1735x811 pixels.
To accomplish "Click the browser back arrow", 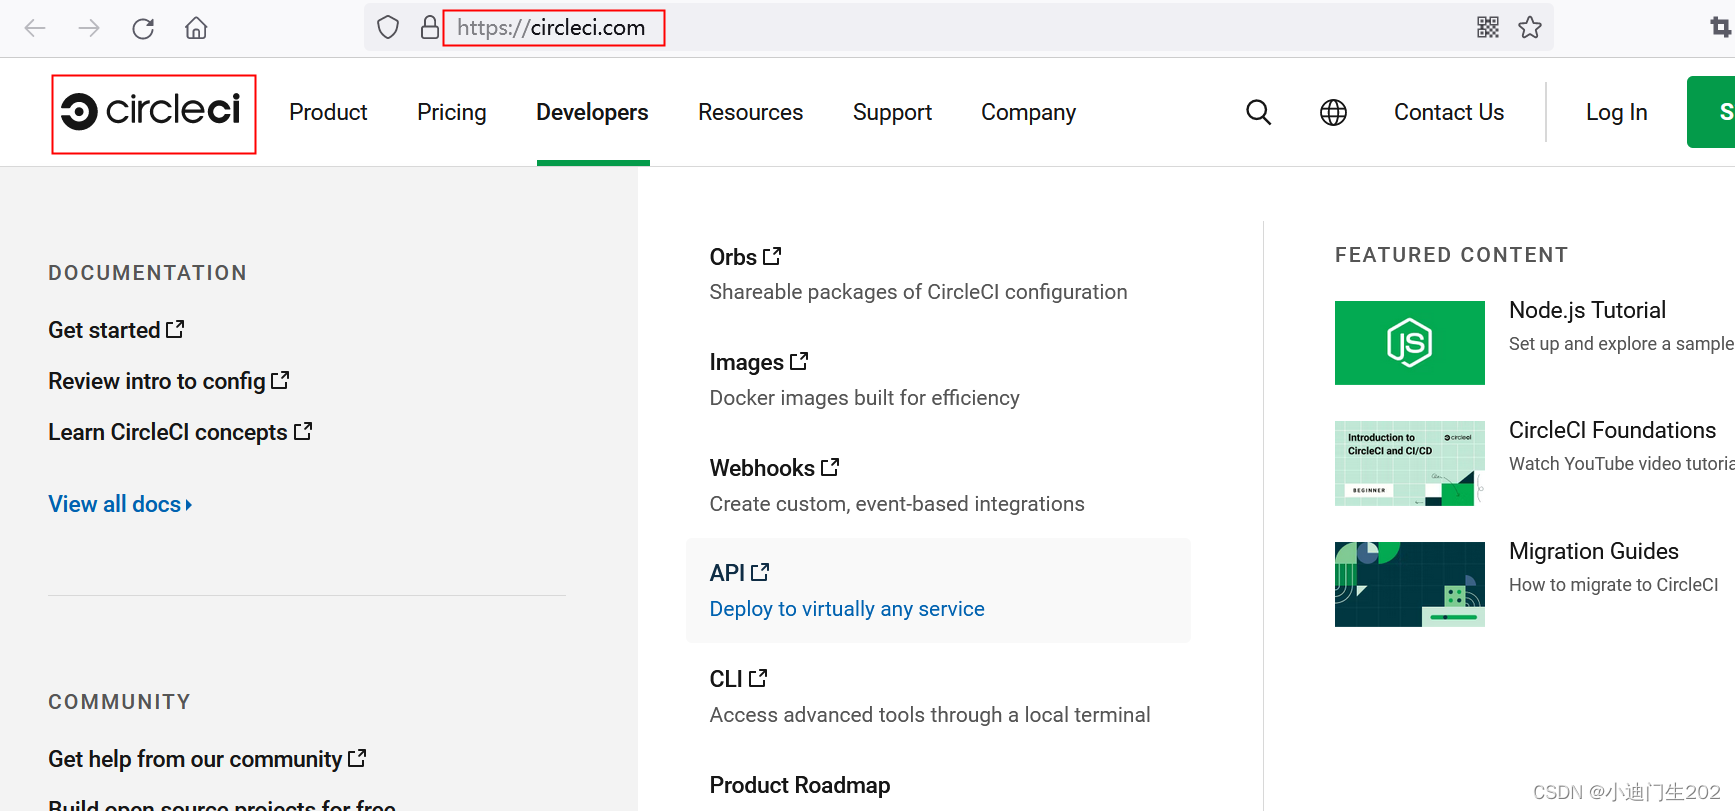I will pos(35,28).
